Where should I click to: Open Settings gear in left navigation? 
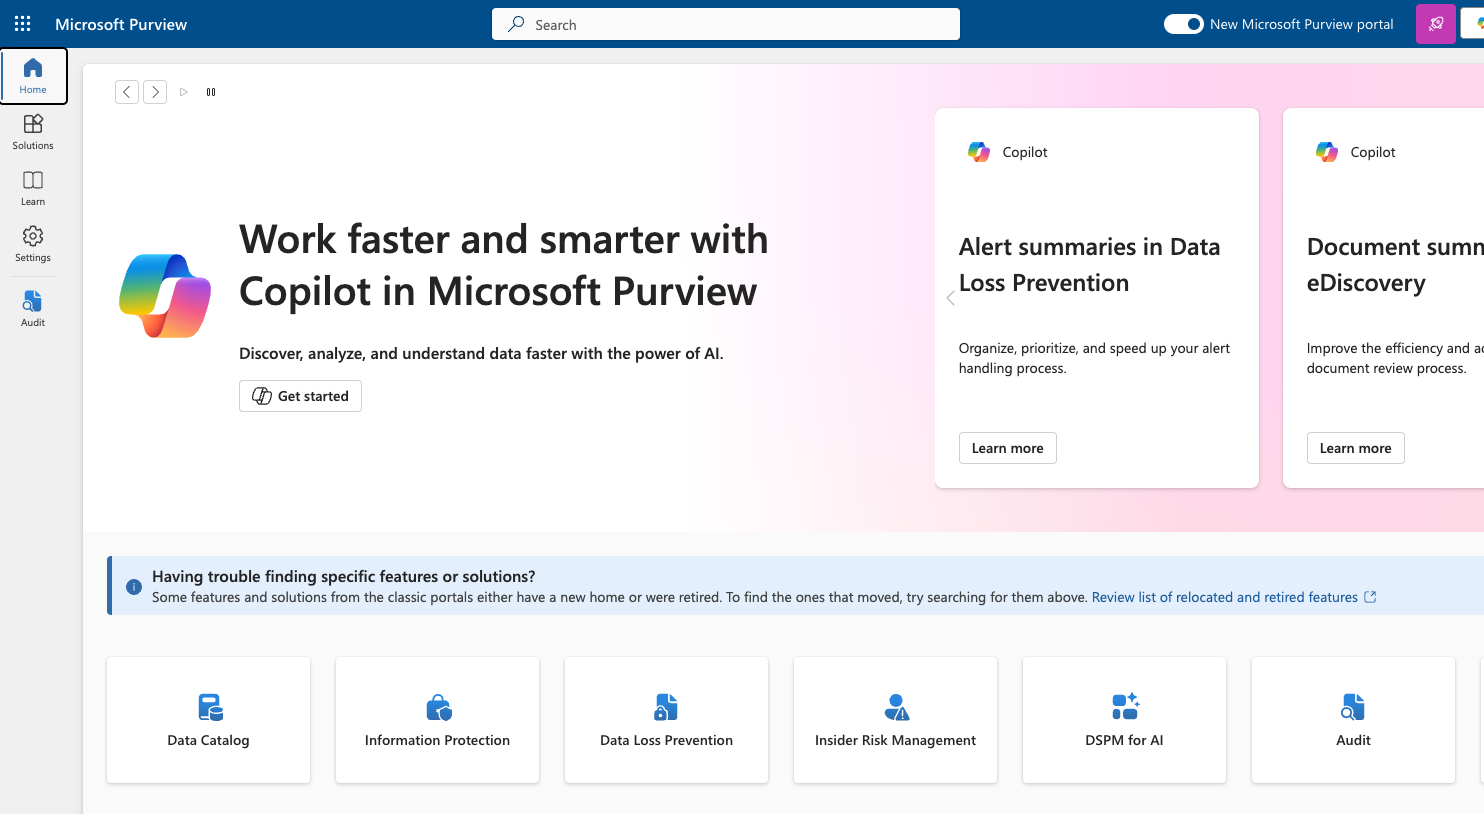(33, 244)
